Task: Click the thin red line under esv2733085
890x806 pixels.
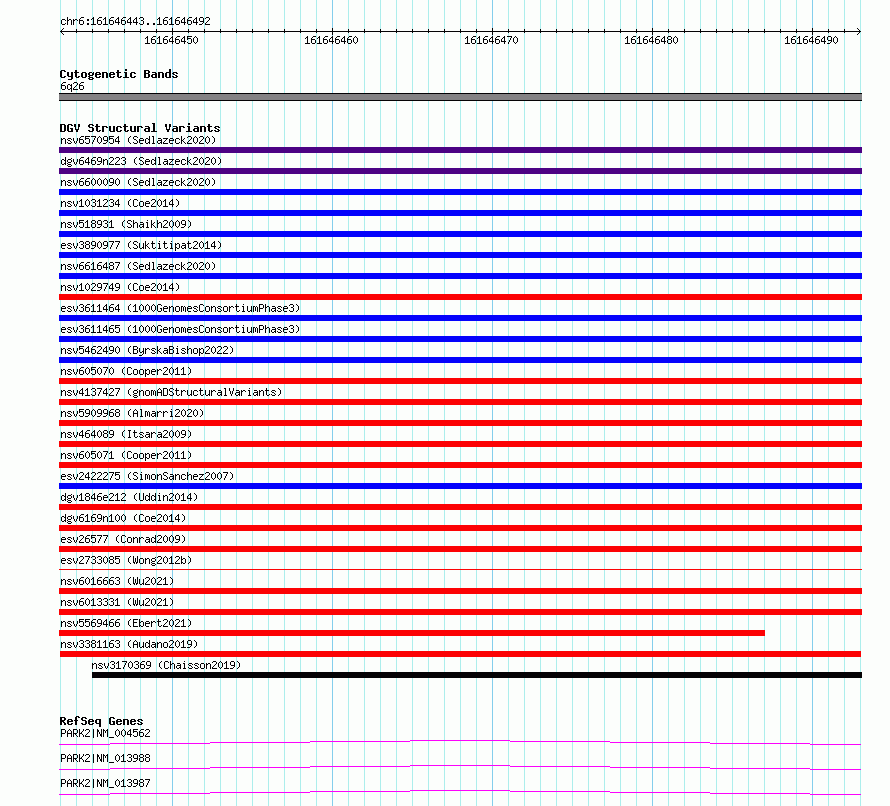Action: (460, 569)
